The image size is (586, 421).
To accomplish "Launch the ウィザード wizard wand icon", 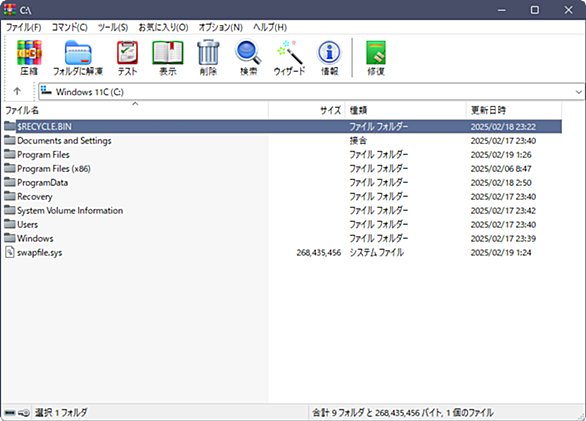I will tap(289, 53).
